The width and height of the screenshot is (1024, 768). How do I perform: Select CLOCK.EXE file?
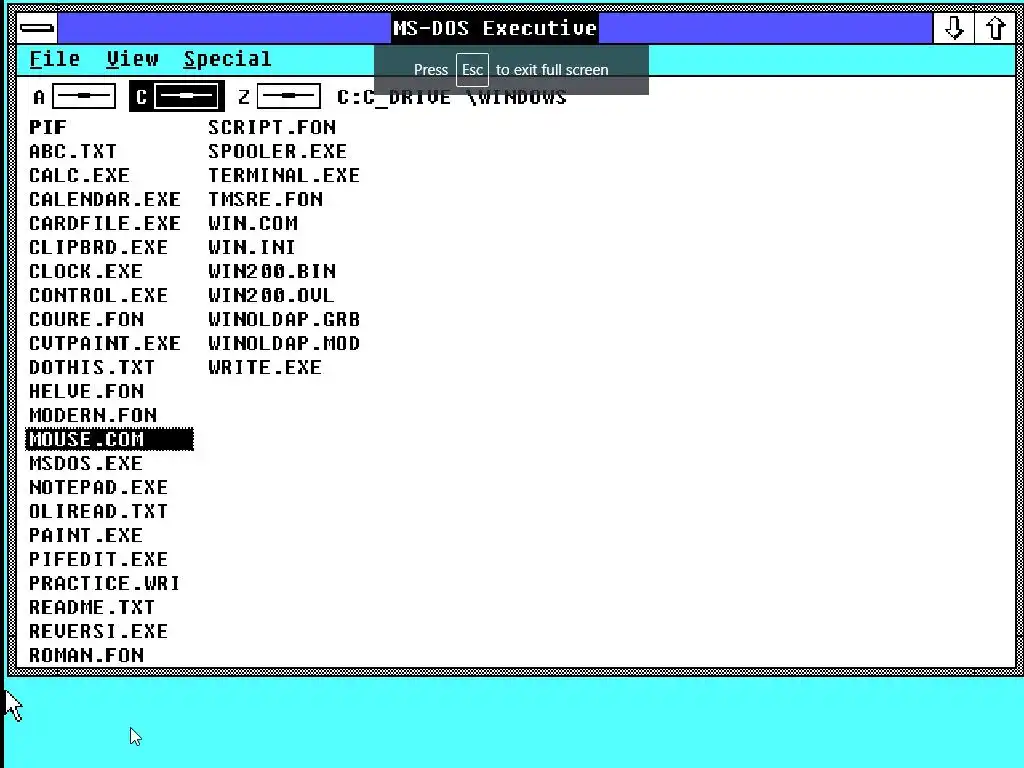click(86, 272)
